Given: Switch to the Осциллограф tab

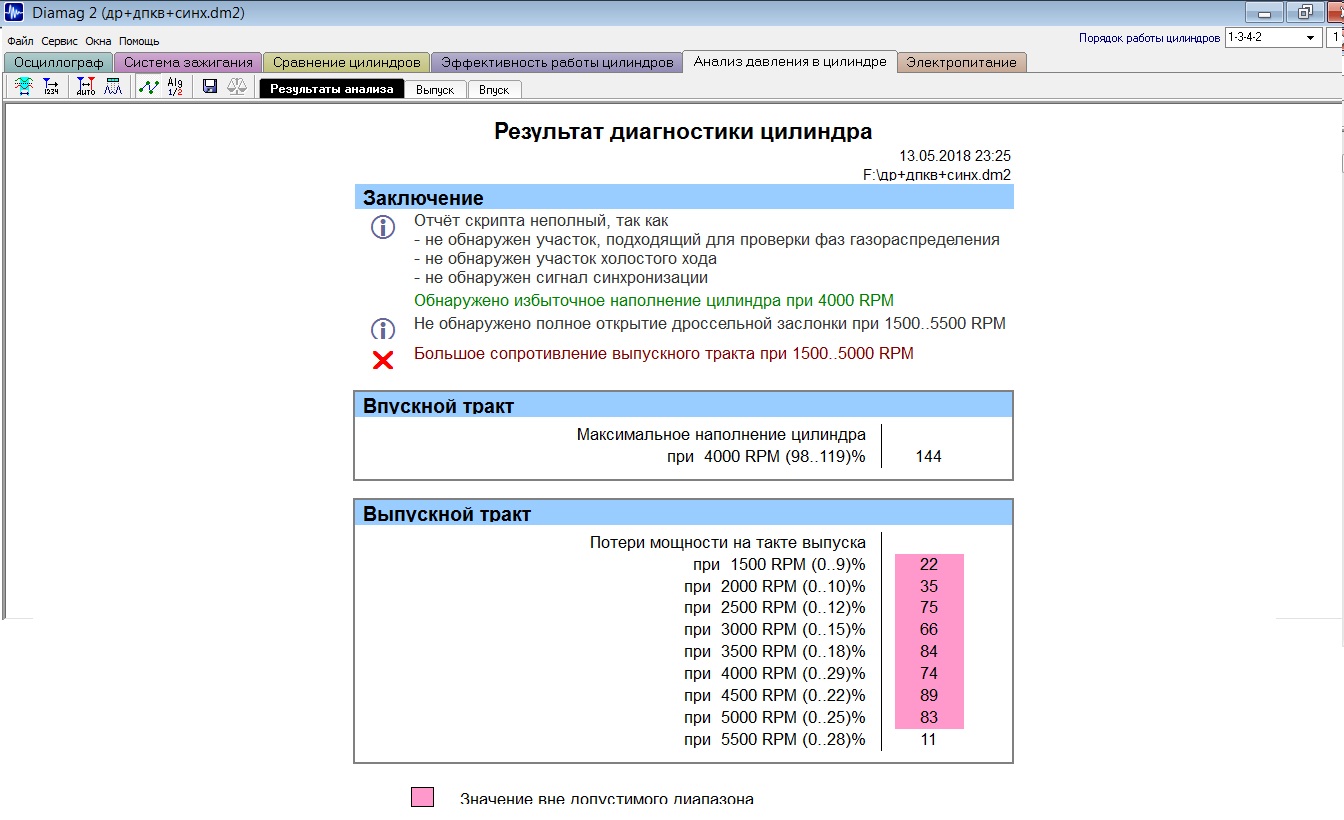Looking at the screenshot, I should (58, 62).
